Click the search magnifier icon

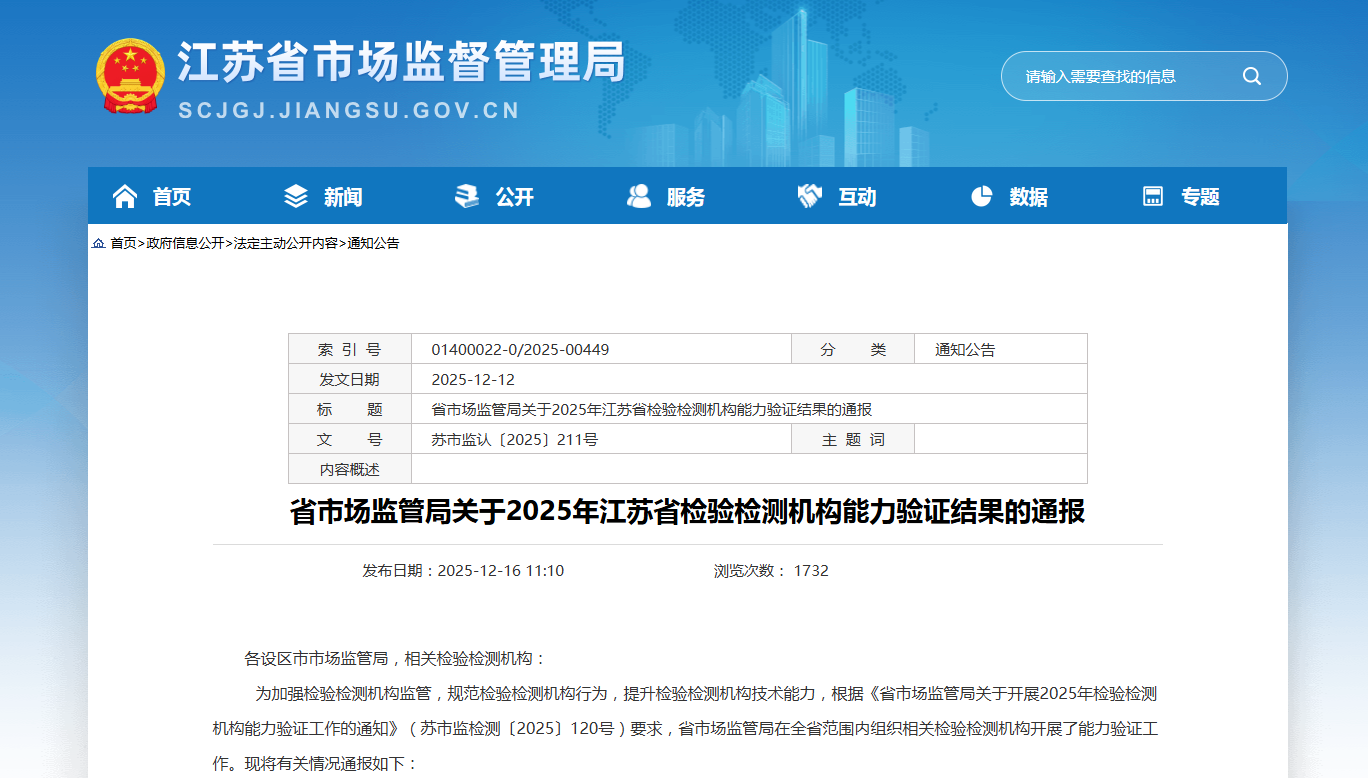(x=1251, y=76)
